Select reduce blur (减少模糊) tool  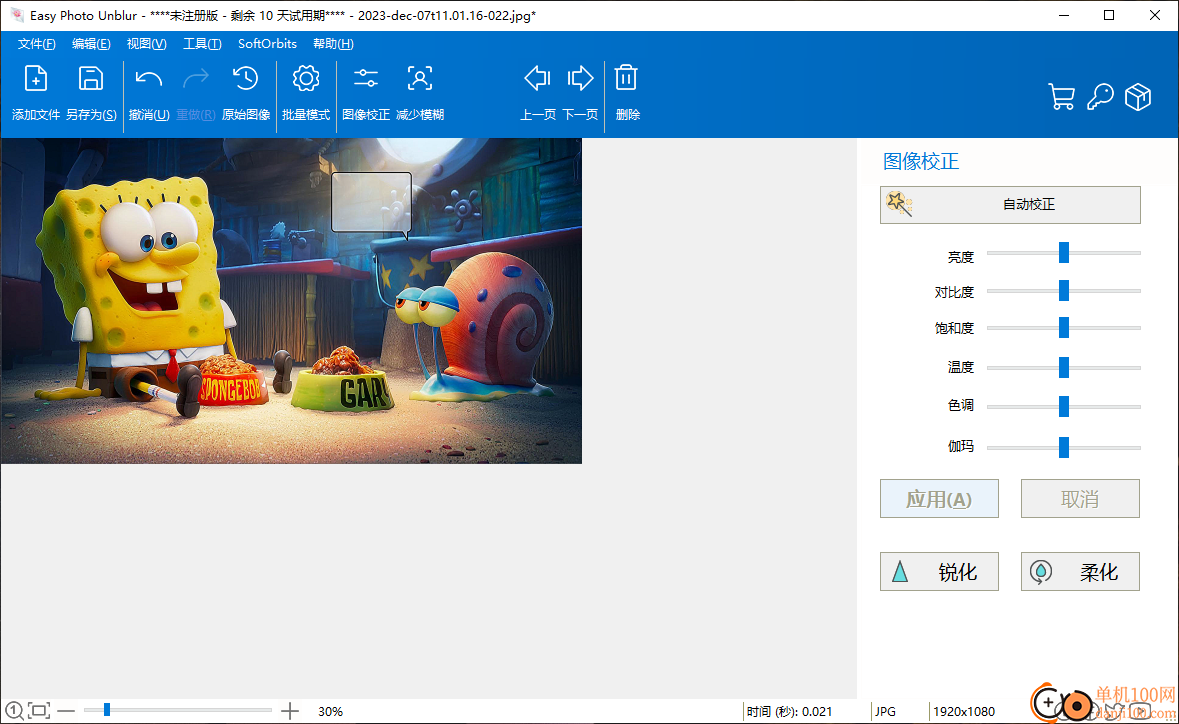click(420, 79)
